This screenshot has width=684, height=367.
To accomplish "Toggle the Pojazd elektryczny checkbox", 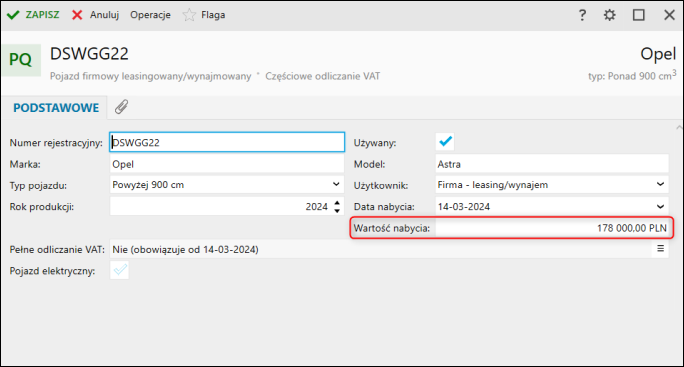I will pyautogui.click(x=120, y=270).
